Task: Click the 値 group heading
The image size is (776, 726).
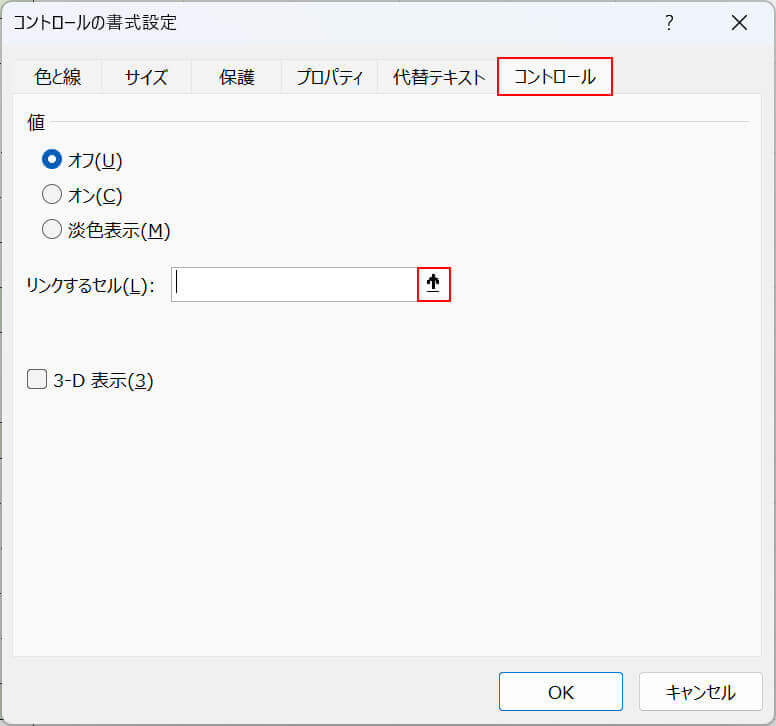Action: coord(36,122)
